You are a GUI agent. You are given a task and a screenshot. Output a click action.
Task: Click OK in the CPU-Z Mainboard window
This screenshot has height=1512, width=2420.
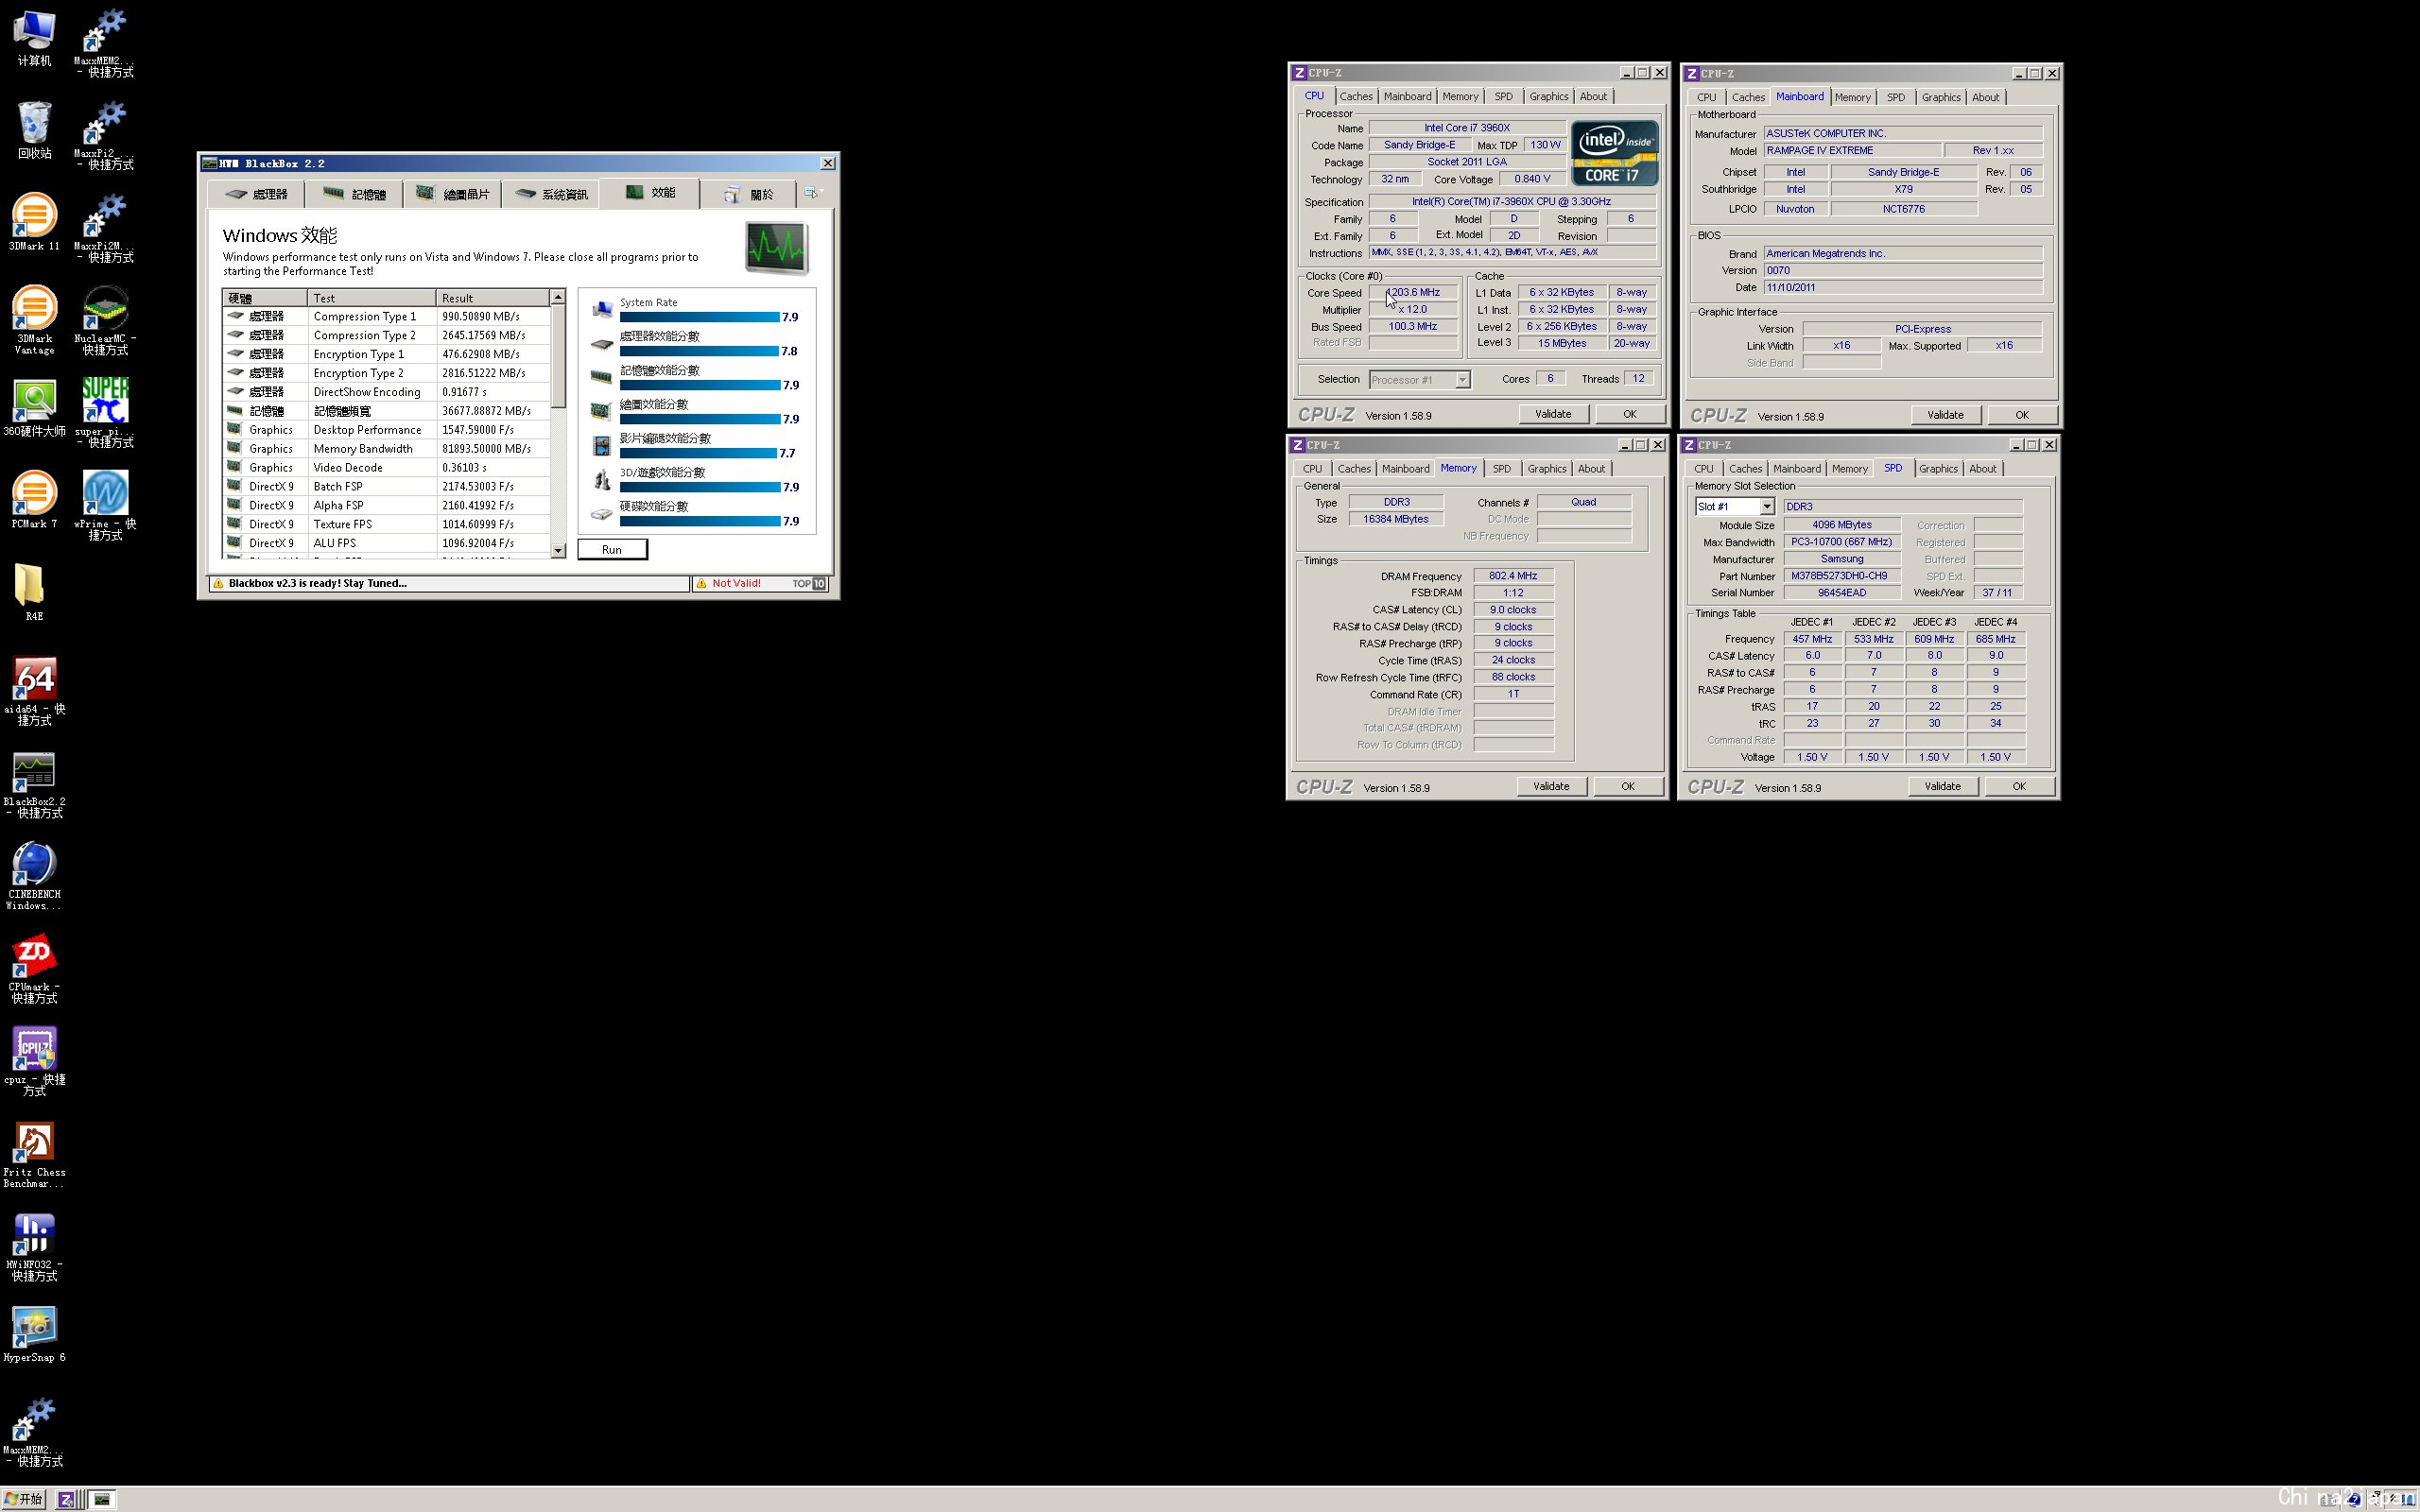coord(2021,415)
